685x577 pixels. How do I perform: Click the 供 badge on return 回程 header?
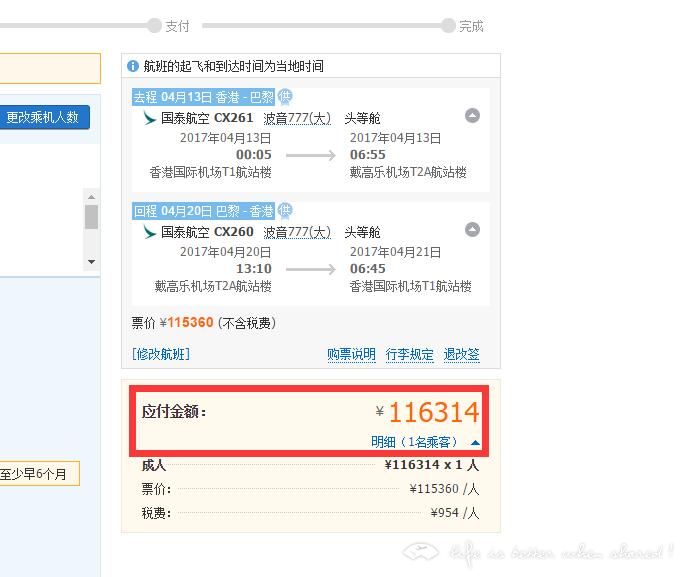tap(286, 211)
